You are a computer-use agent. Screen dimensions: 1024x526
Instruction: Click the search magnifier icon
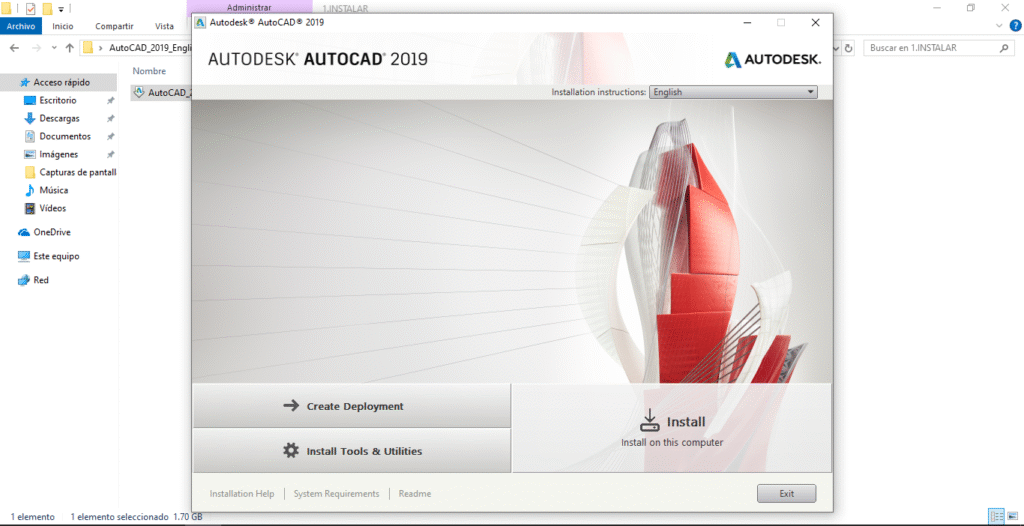coord(1004,48)
